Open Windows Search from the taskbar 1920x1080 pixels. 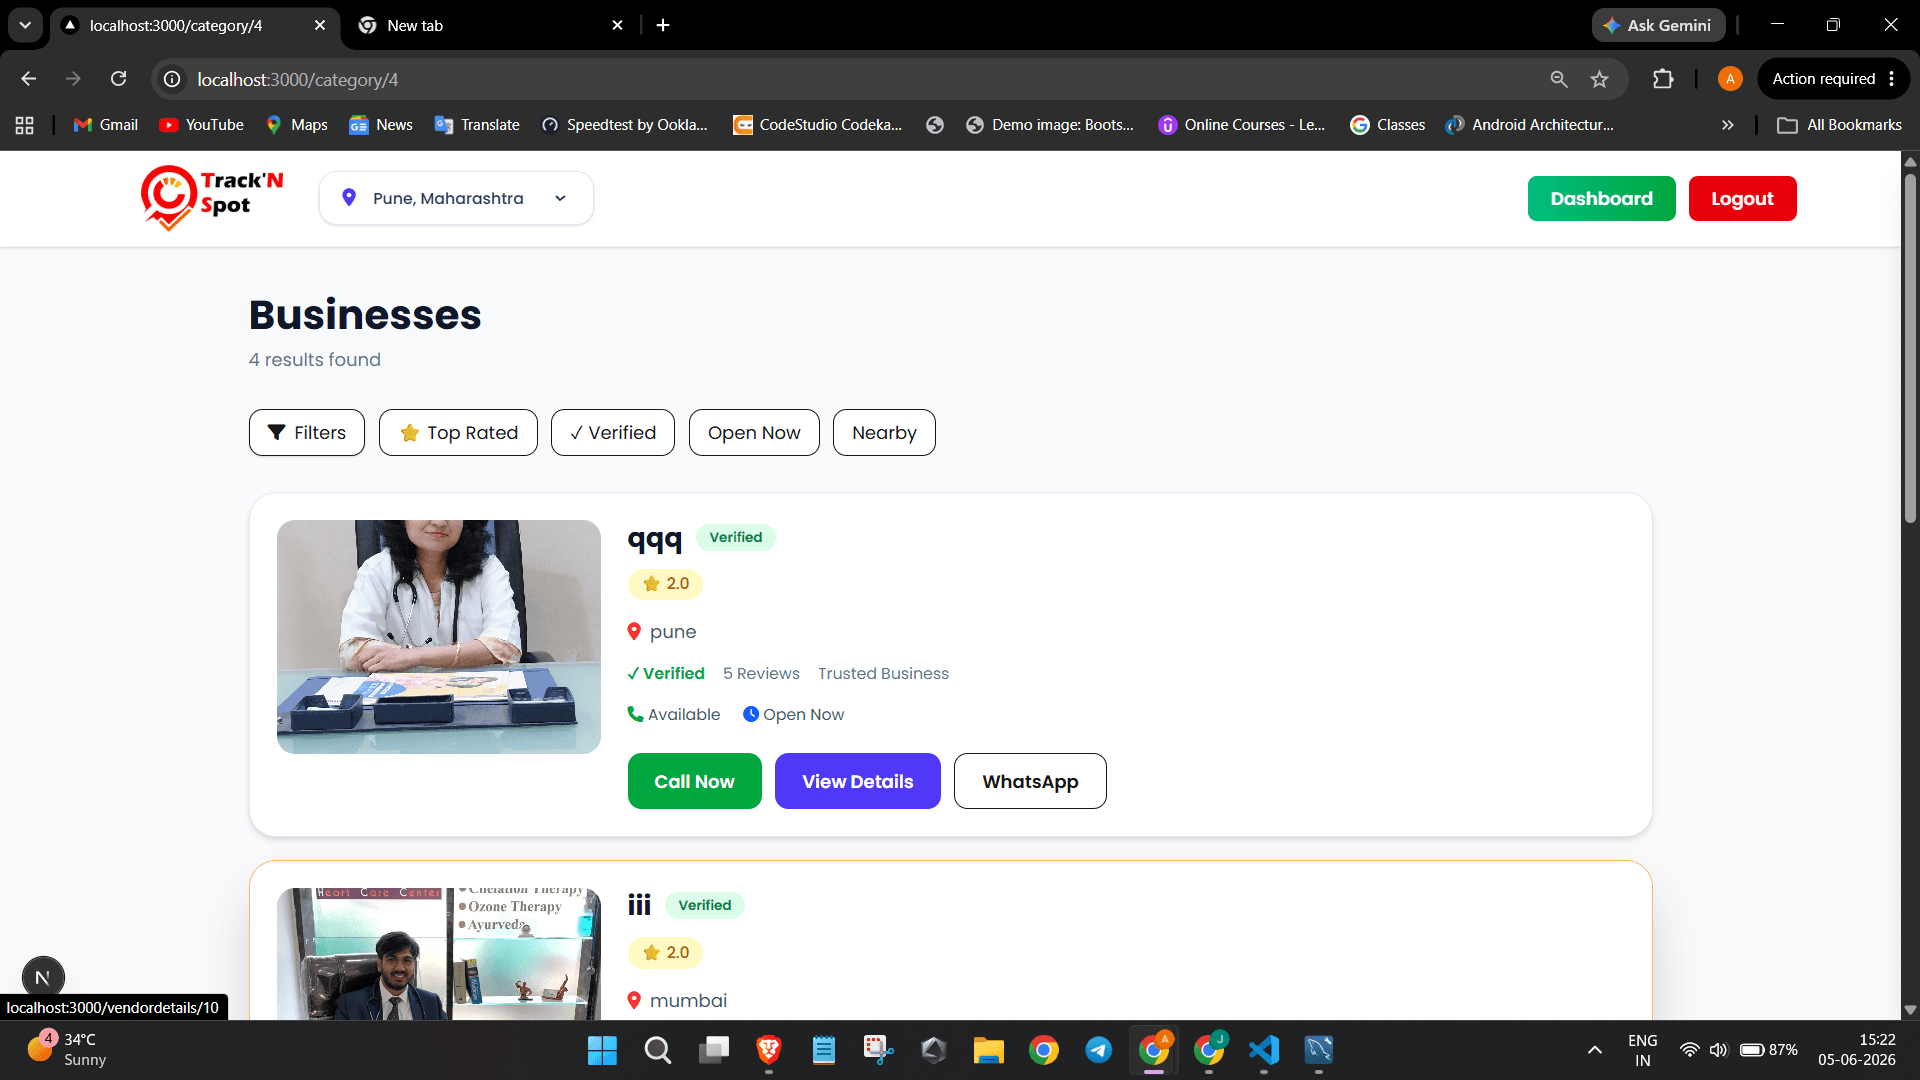click(x=658, y=1050)
